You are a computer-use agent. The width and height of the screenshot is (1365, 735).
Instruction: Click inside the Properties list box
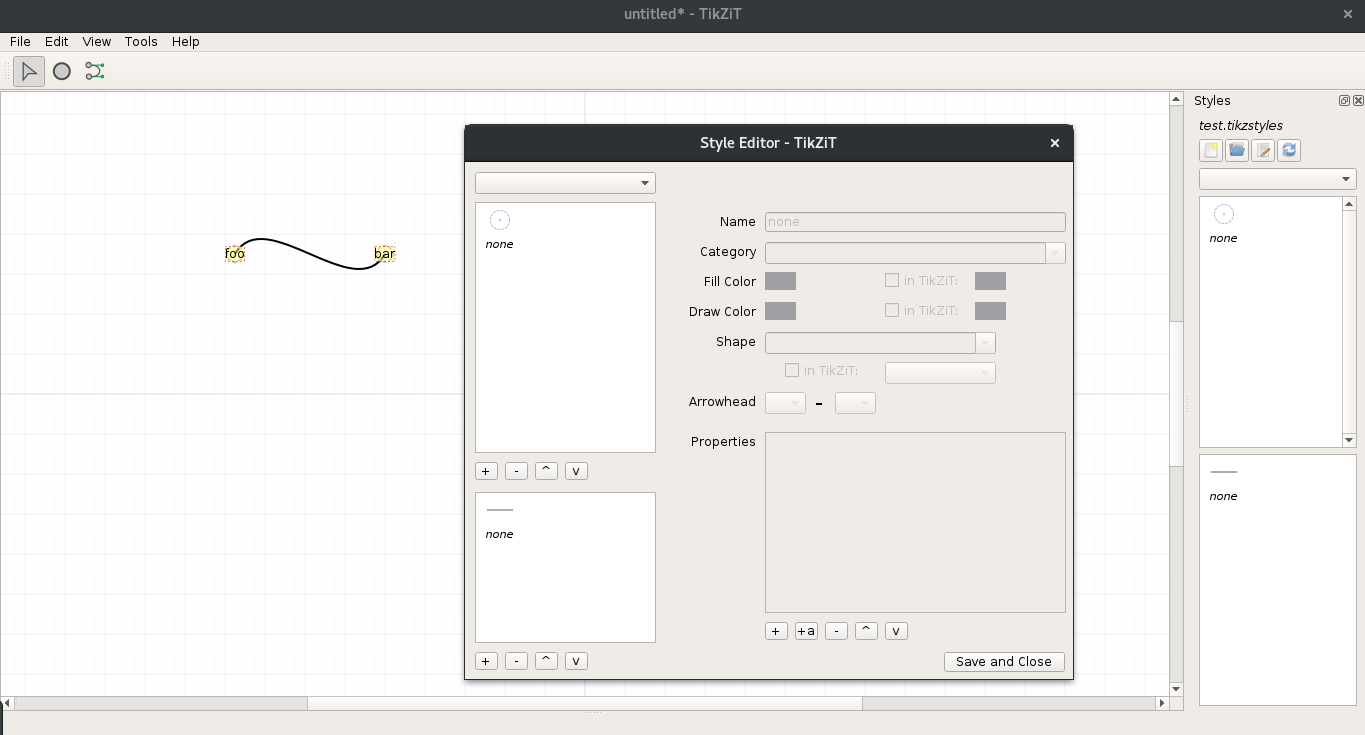click(x=915, y=522)
